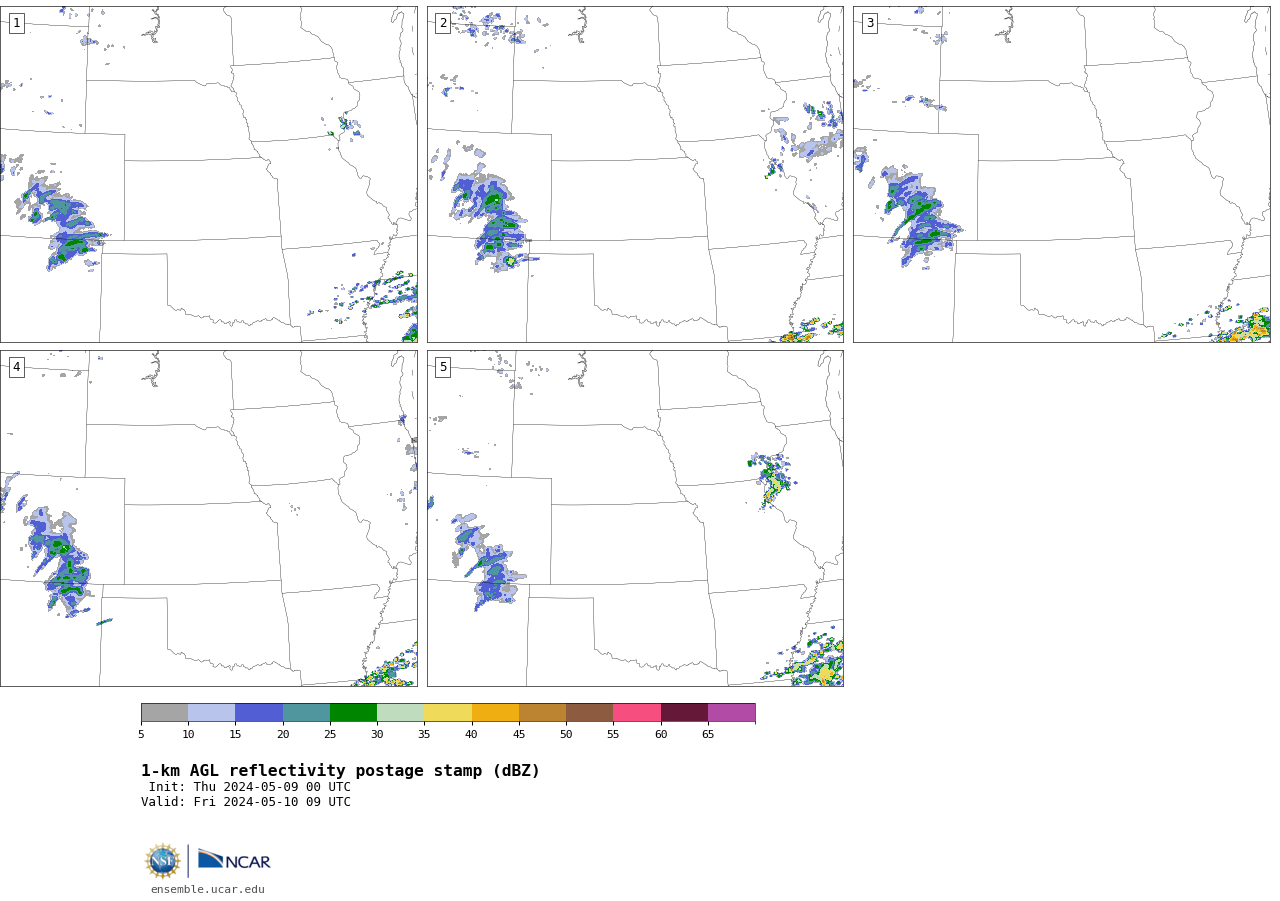Click the colorbar tick label 5
This screenshot has height=901, width=1280.
click(141, 735)
